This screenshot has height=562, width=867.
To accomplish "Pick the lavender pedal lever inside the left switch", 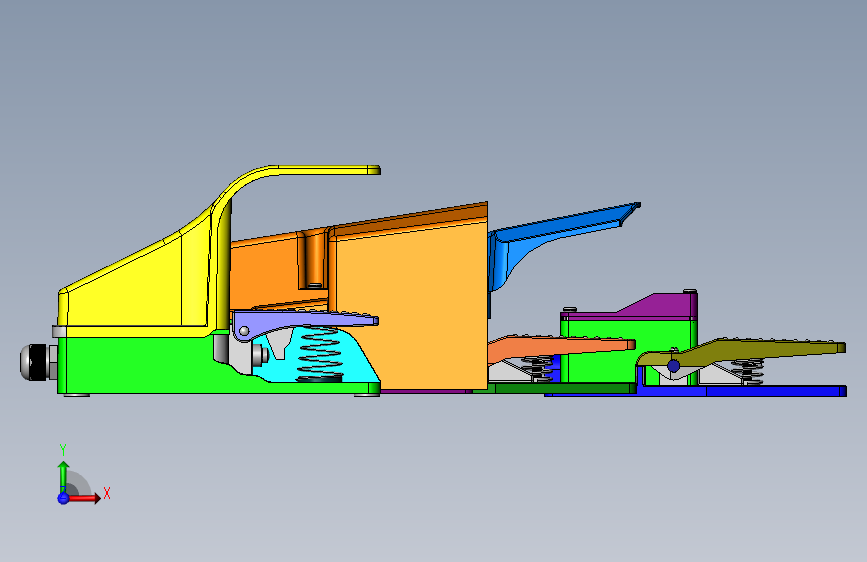I will [x=304, y=322].
